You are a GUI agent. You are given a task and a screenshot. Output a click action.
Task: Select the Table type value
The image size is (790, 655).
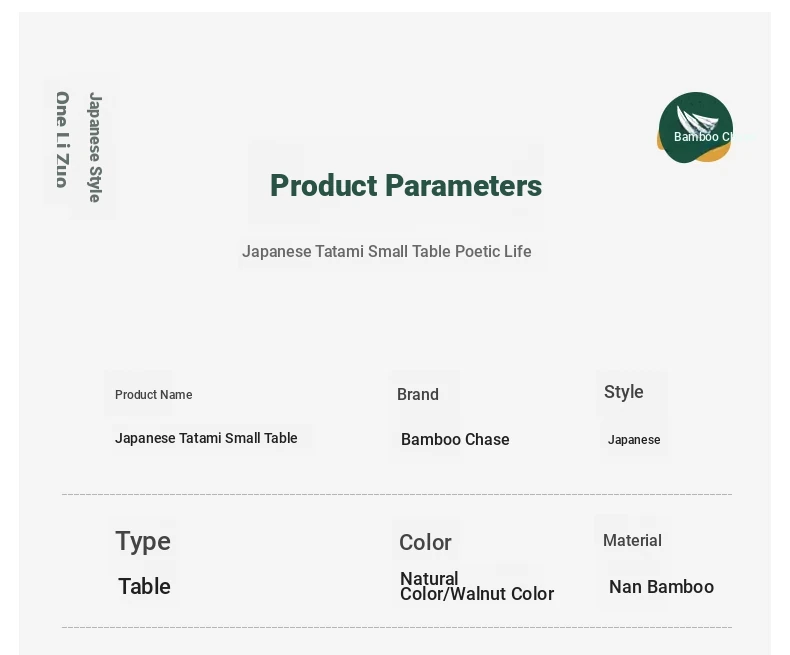pyautogui.click(x=144, y=586)
